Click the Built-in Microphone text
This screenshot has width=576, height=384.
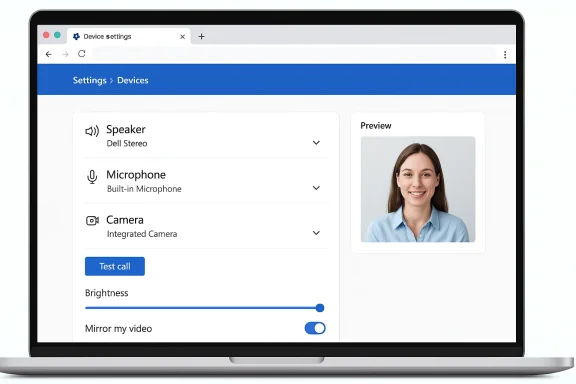[x=144, y=189]
